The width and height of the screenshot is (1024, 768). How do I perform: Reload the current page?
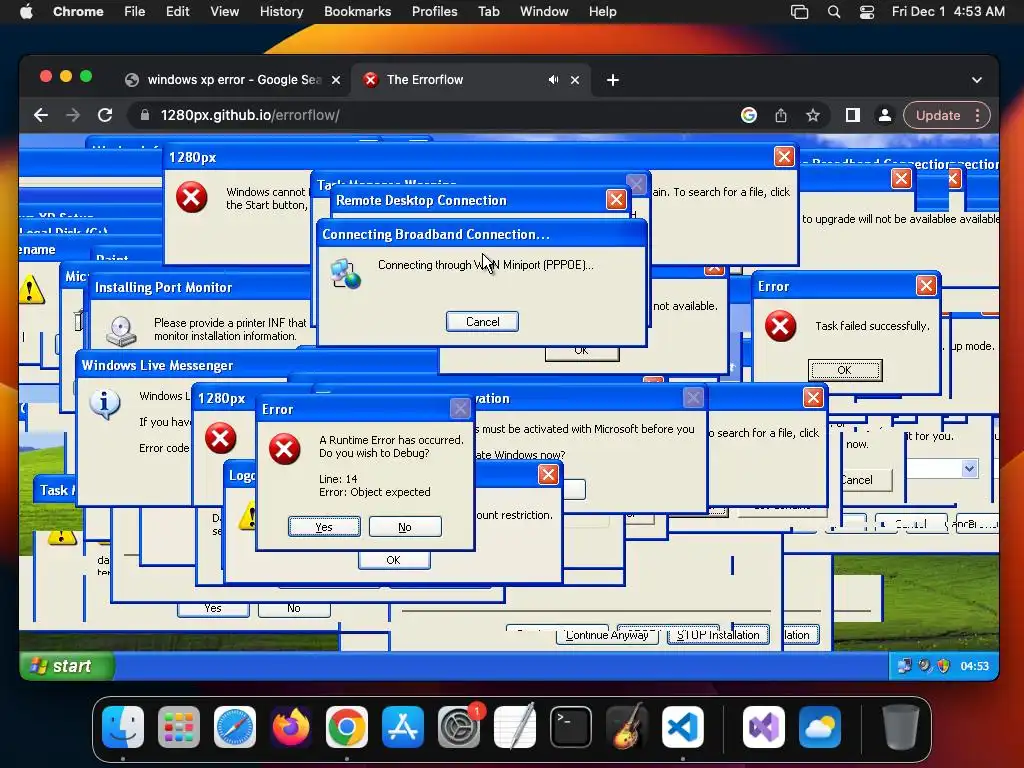pyautogui.click(x=105, y=116)
